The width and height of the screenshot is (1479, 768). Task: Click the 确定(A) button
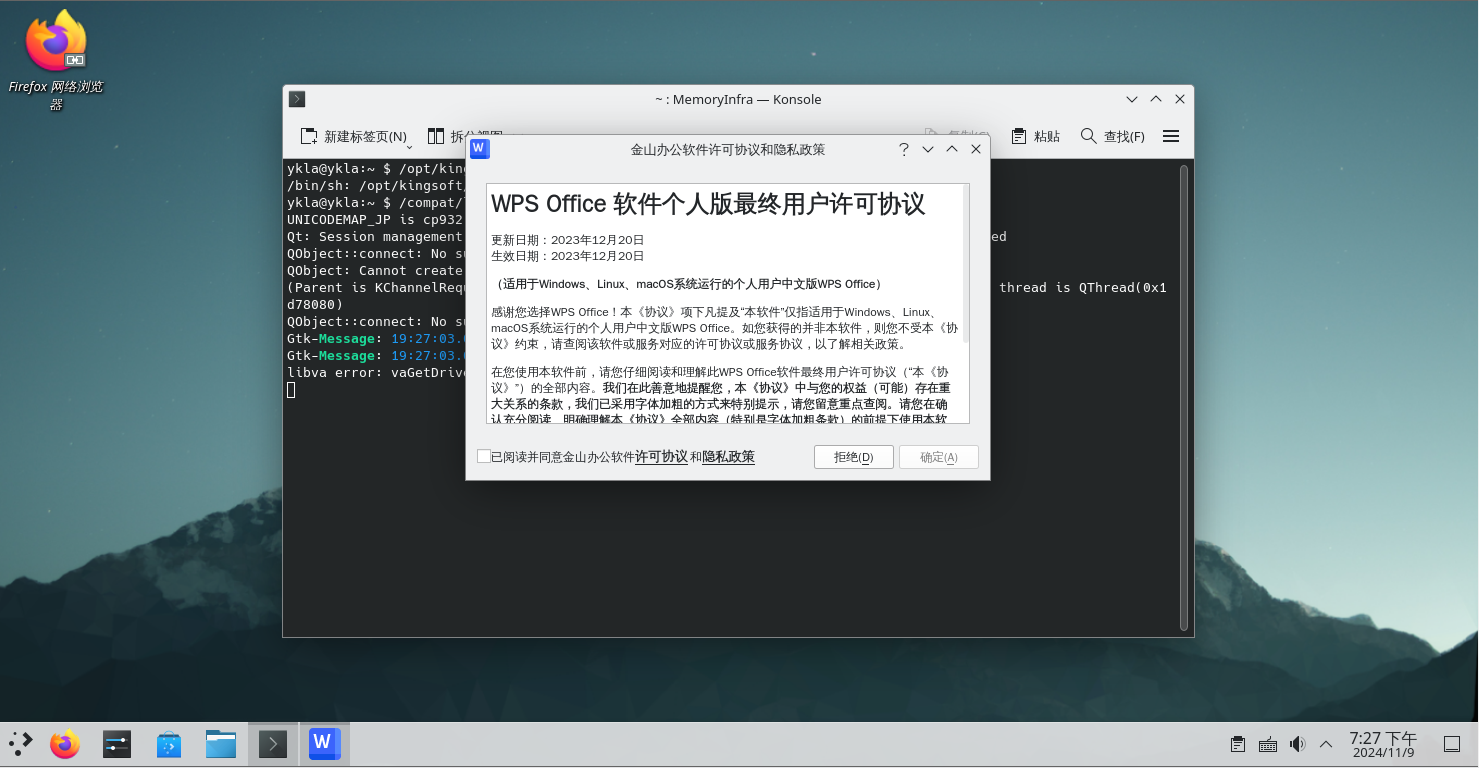click(939, 457)
